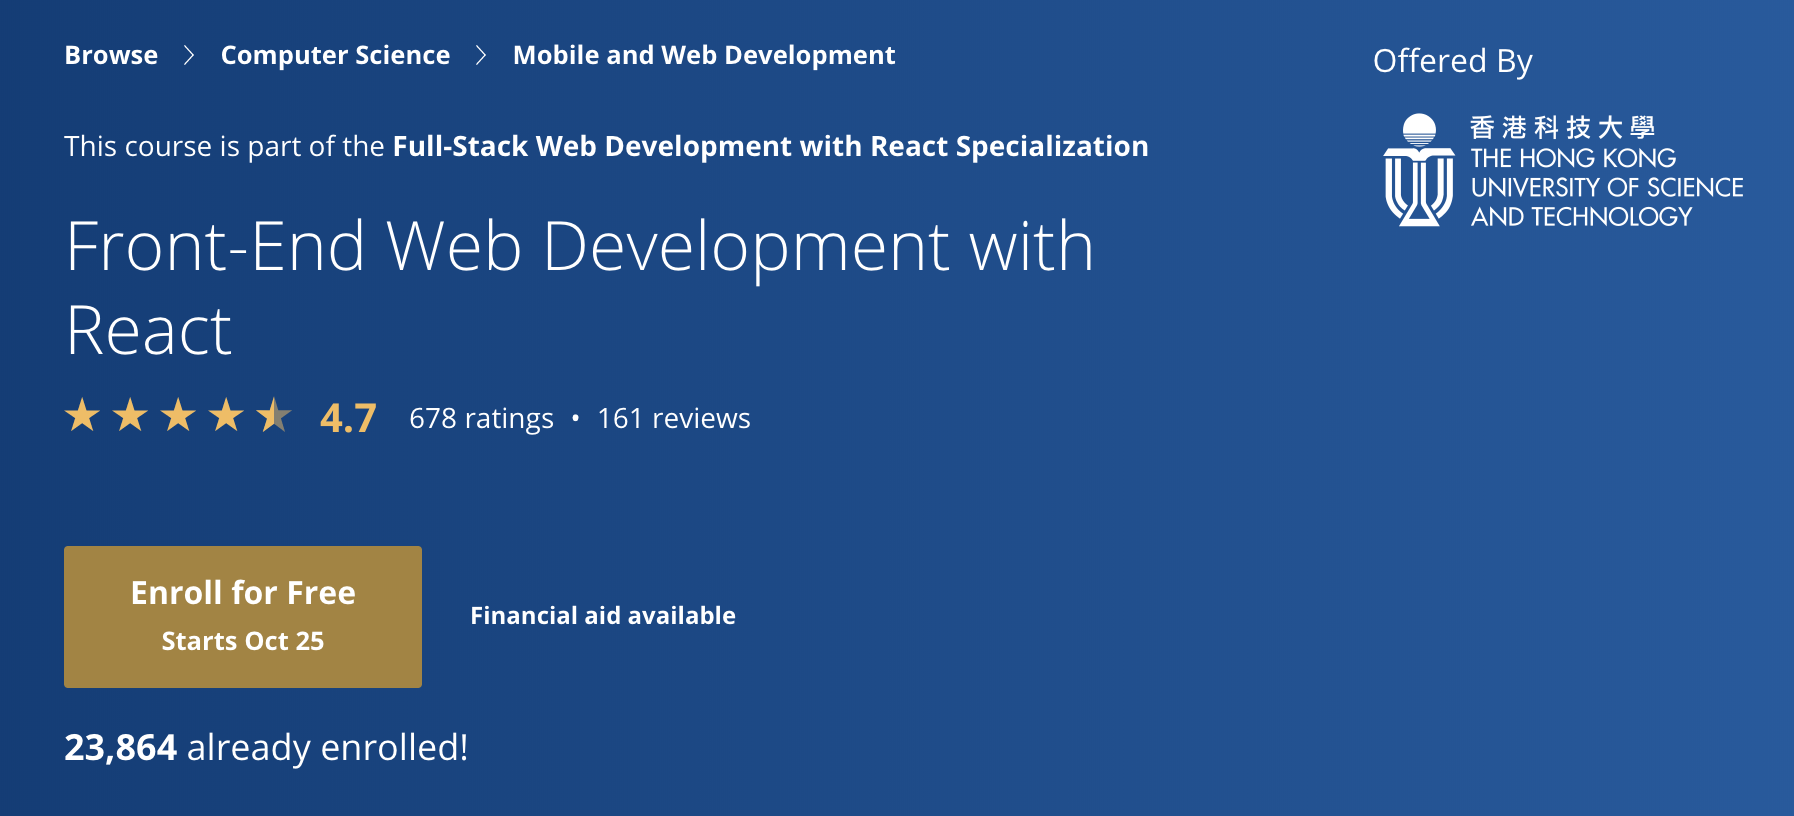Click chevron after Computer Science breadcrumb
This screenshot has width=1794, height=816.
(x=481, y=55)
